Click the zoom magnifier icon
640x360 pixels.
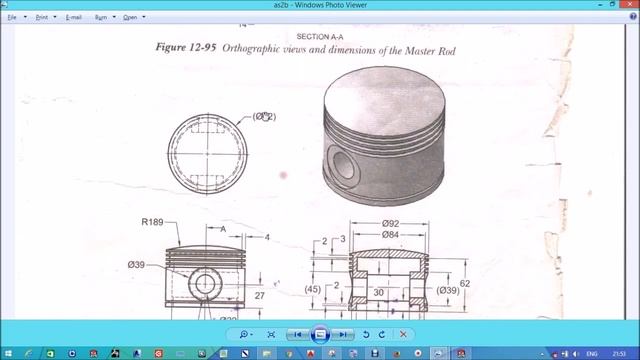(x=244, y=334)
